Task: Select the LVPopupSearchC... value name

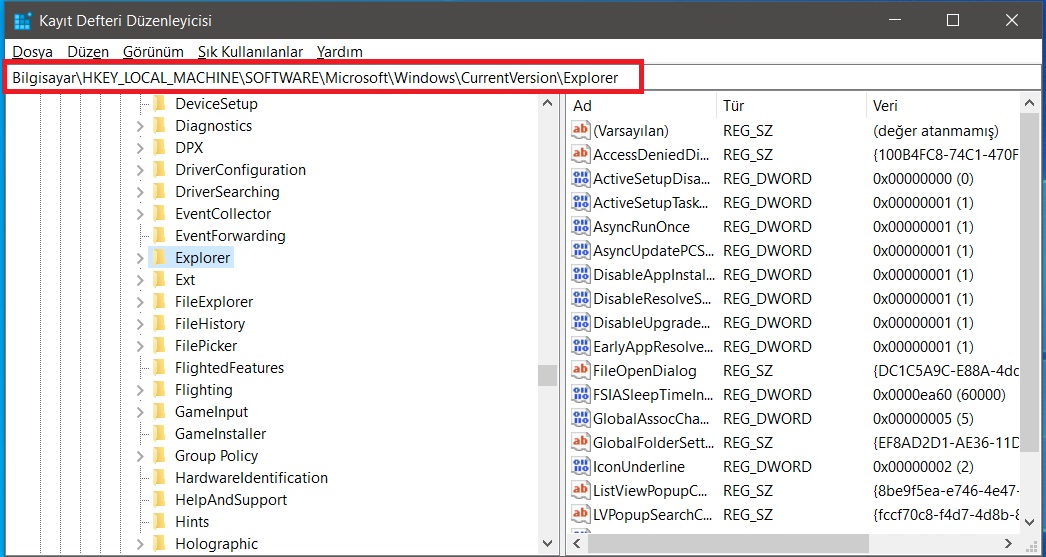Action: coord(652,515)
